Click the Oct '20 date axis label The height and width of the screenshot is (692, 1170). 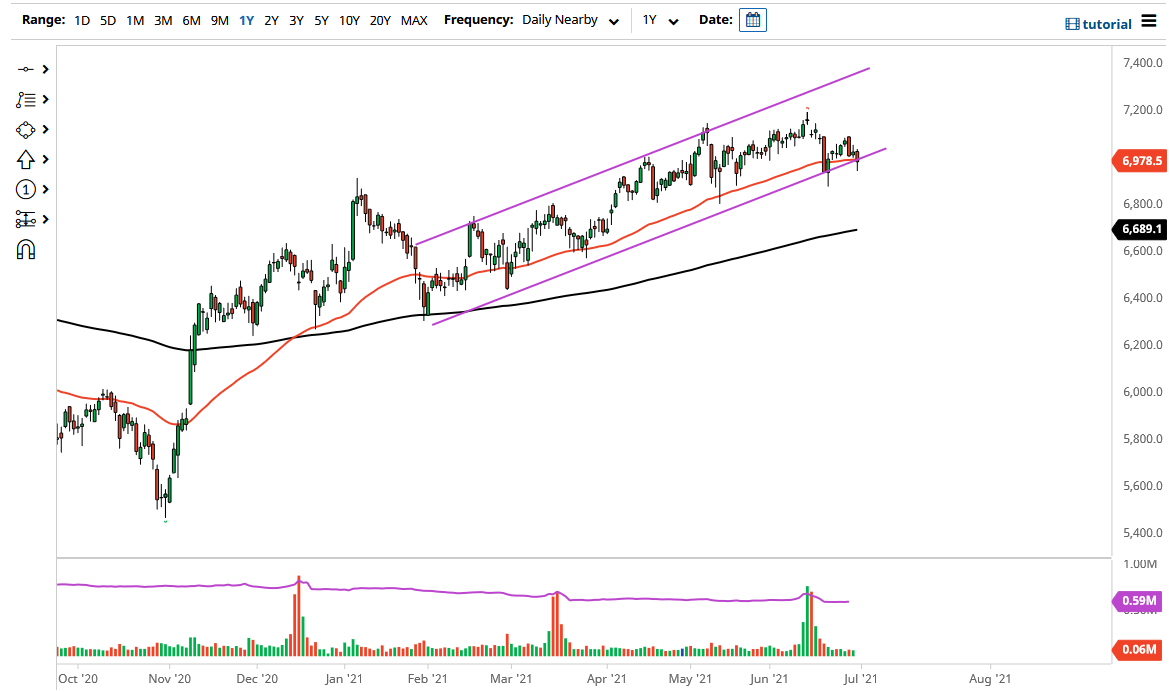coord(78,679)
